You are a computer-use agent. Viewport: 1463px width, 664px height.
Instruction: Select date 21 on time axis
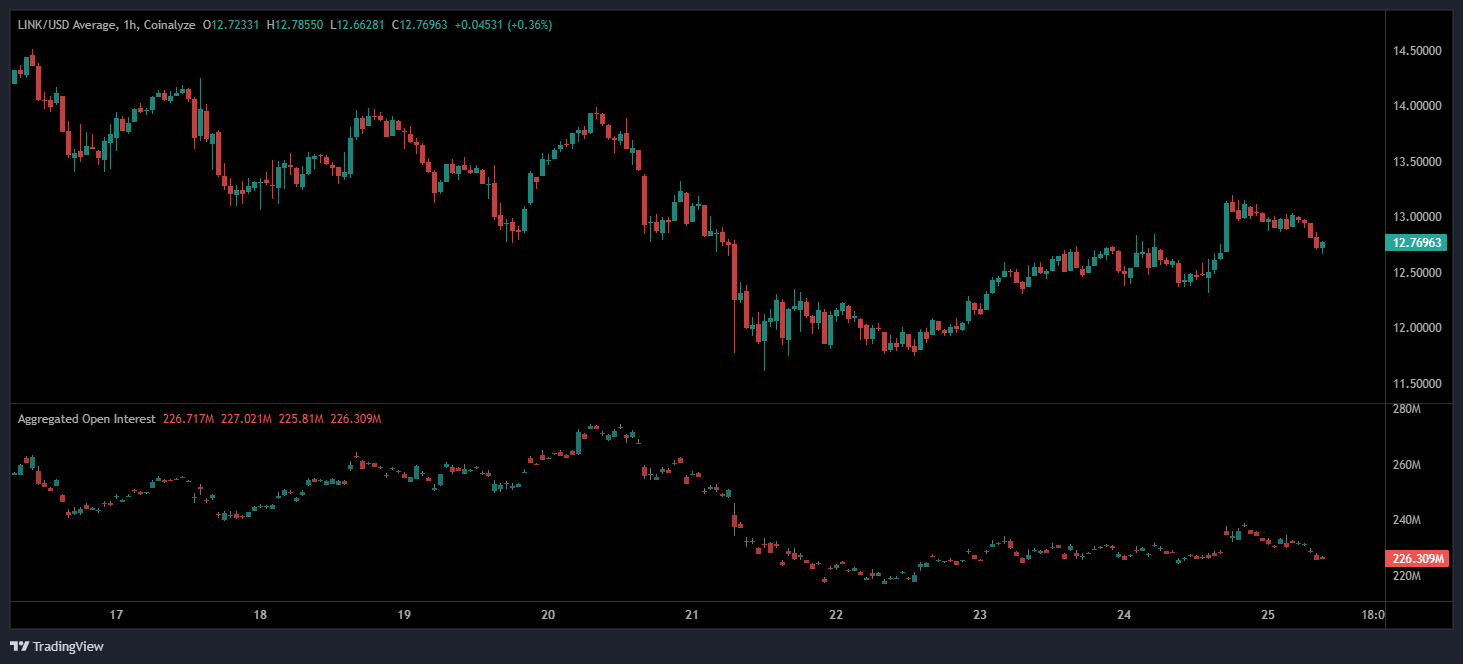point(692,614)
